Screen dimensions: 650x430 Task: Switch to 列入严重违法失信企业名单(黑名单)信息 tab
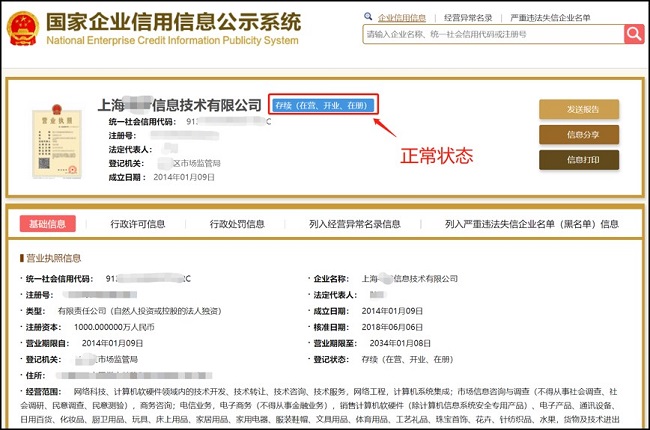[532, 224]
